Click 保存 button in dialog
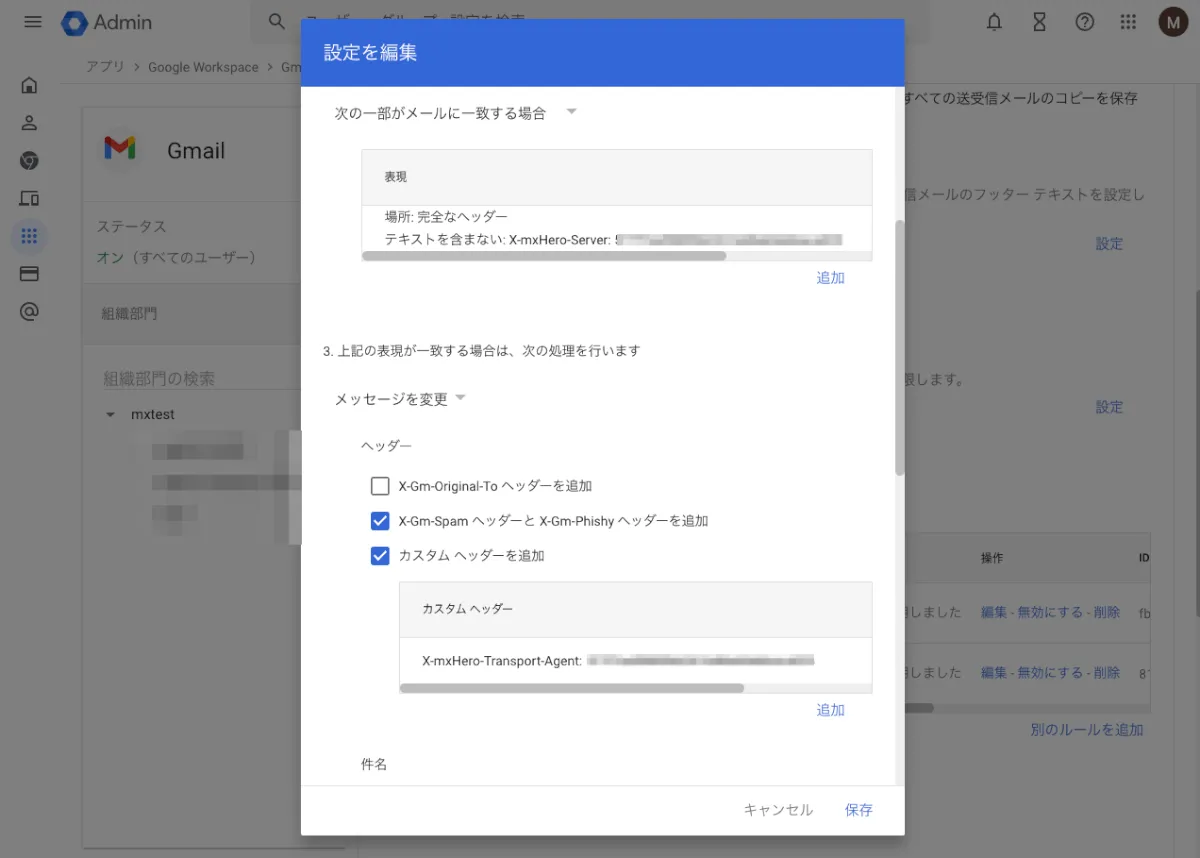Screen dimensions: 1200x858 (x=859, y=810)
